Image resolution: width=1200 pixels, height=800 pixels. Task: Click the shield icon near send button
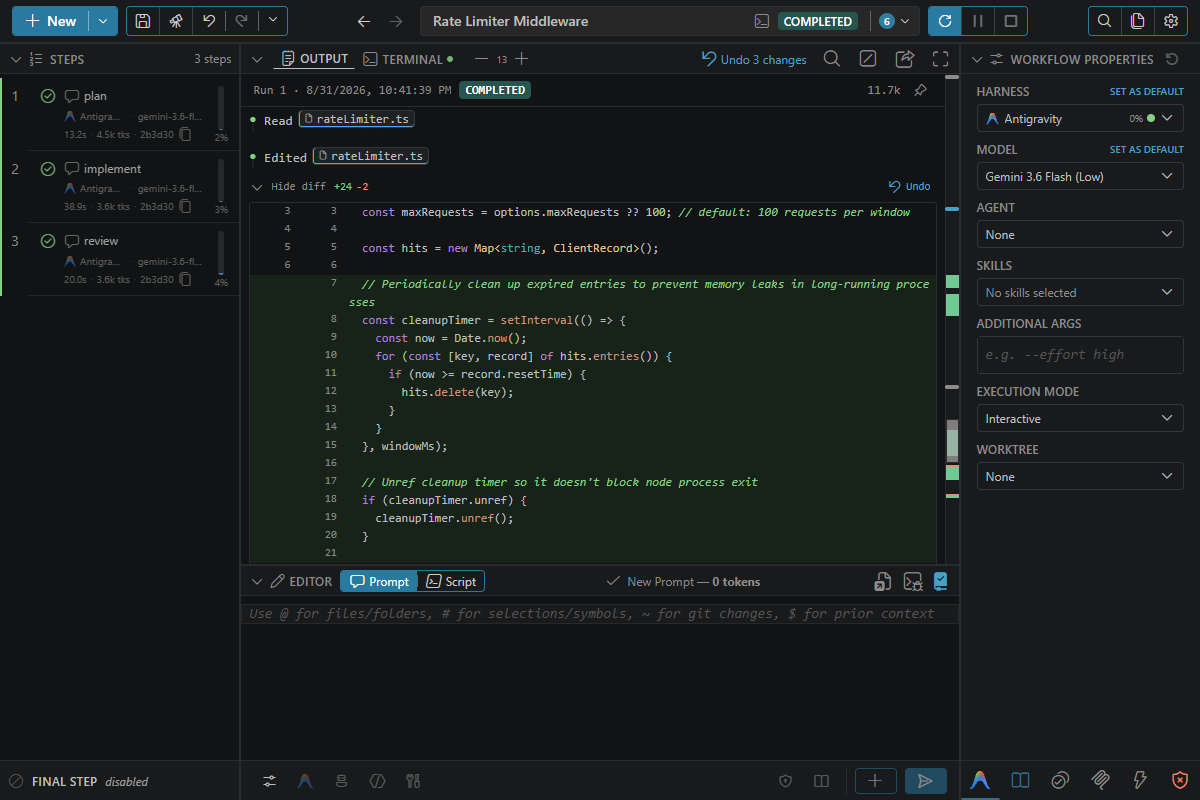tap(785, 780)
